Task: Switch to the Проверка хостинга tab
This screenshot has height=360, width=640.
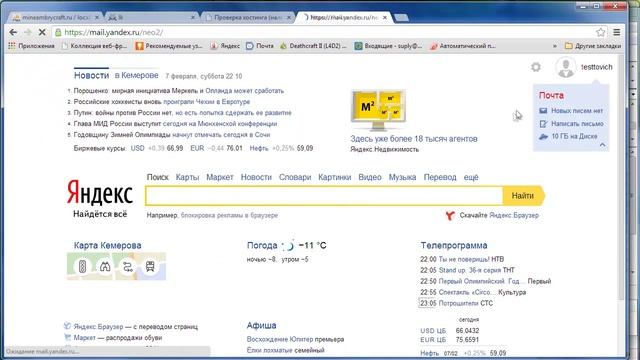Action: [247, 18]
